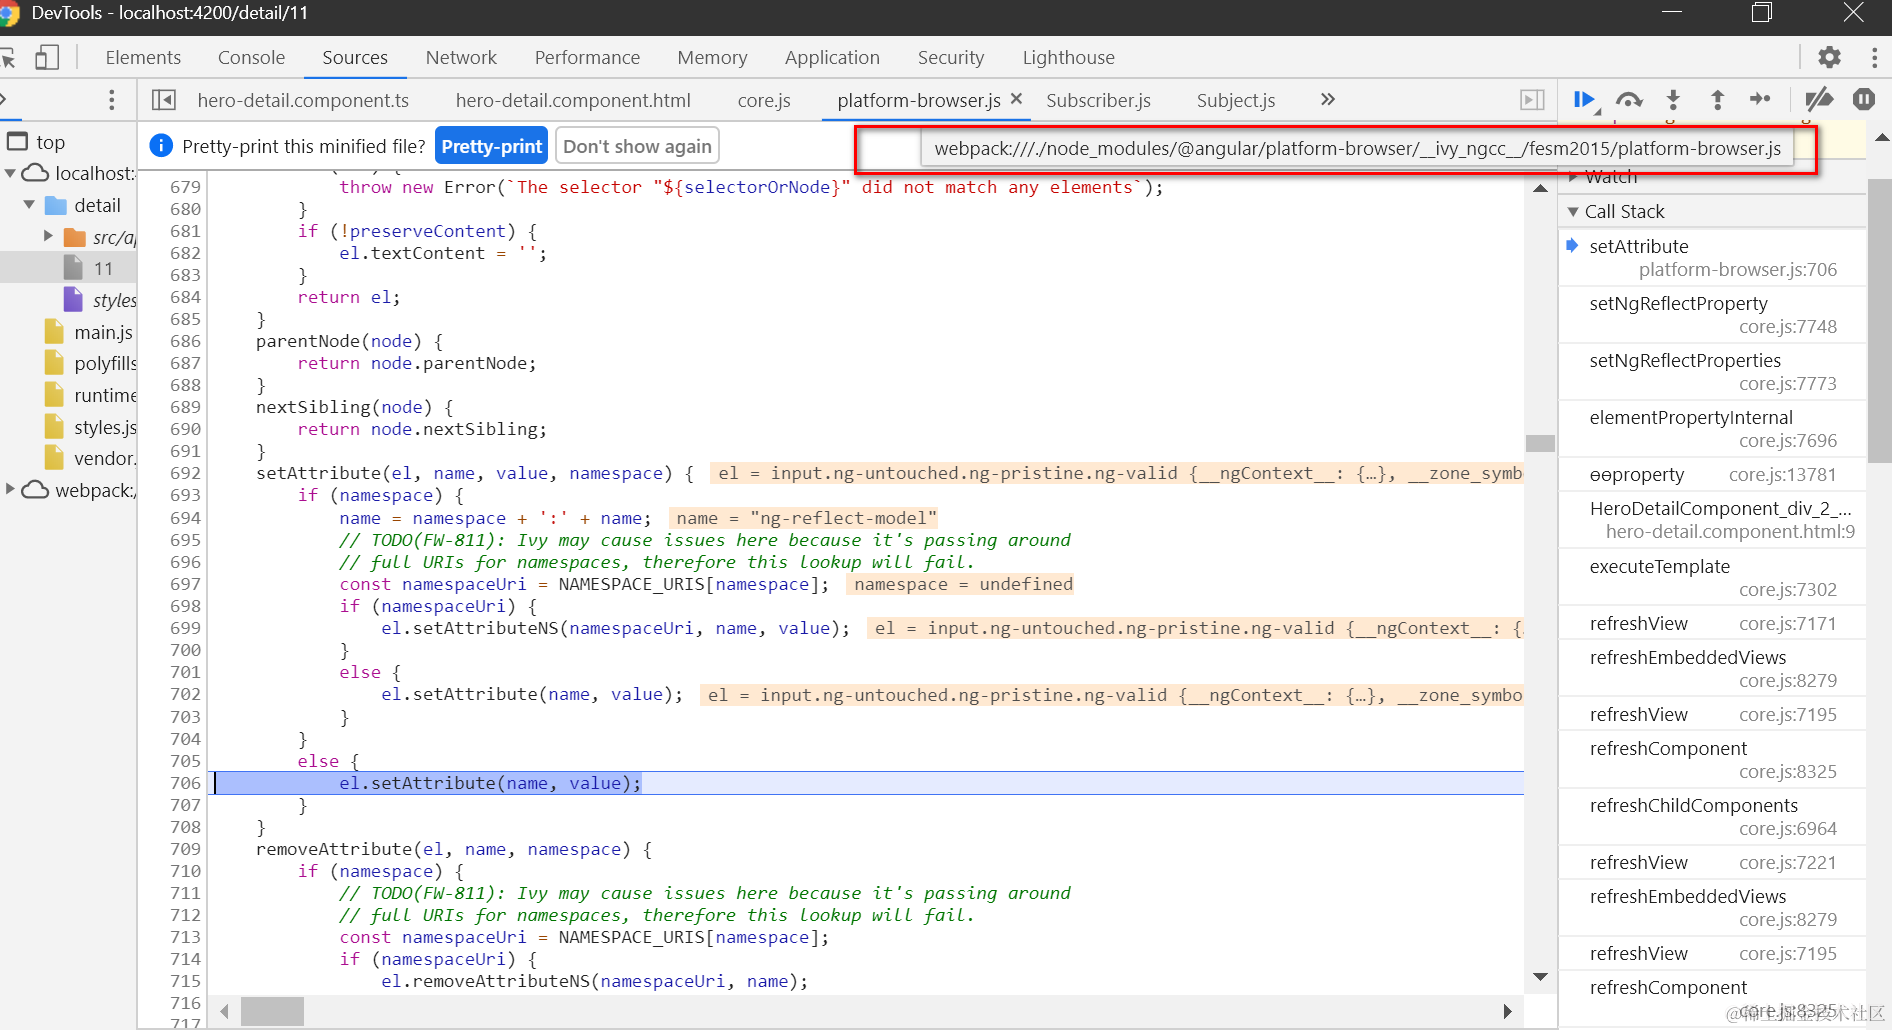This screenshot has width=1892, height=1030.
Task: Switch to Subject.js file tab
Action: click(1236, 100)
